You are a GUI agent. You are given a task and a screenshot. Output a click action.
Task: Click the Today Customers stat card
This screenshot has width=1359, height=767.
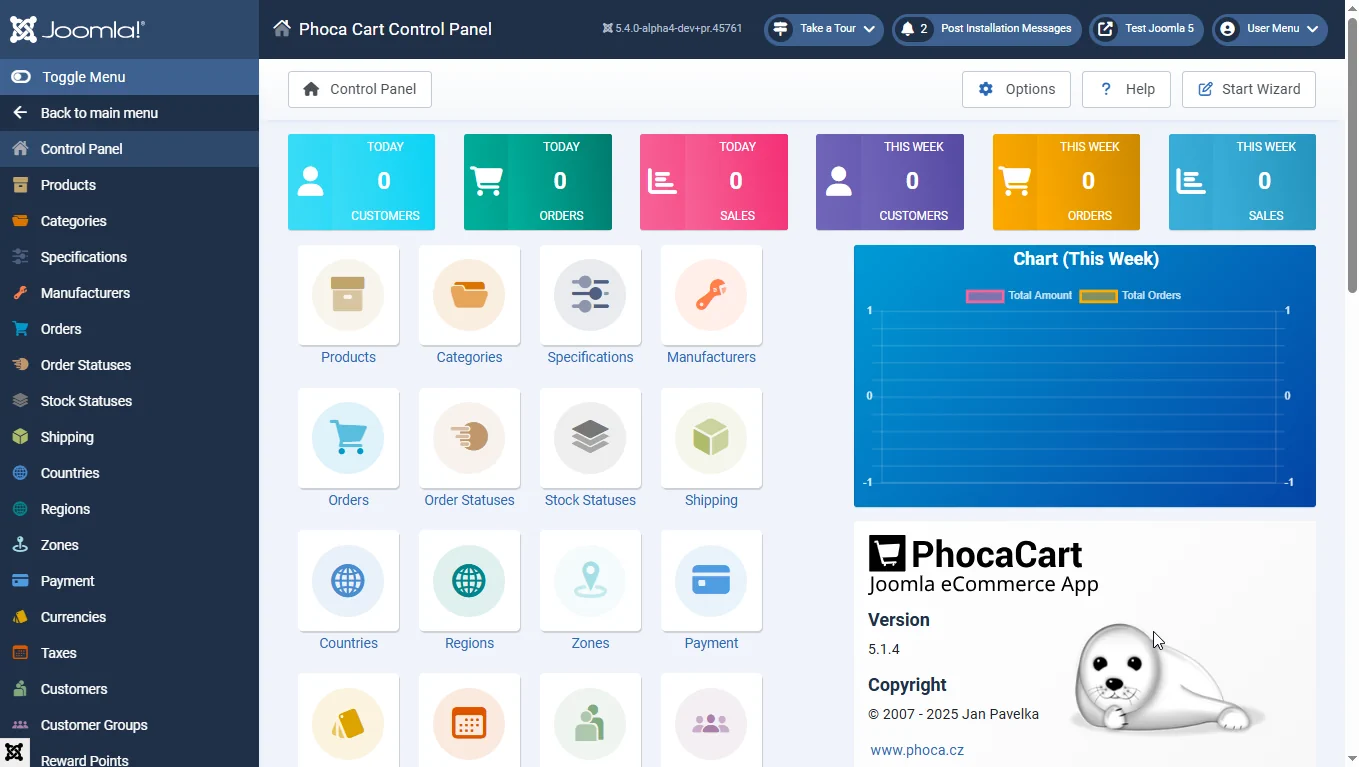click(x=361, y=182)
